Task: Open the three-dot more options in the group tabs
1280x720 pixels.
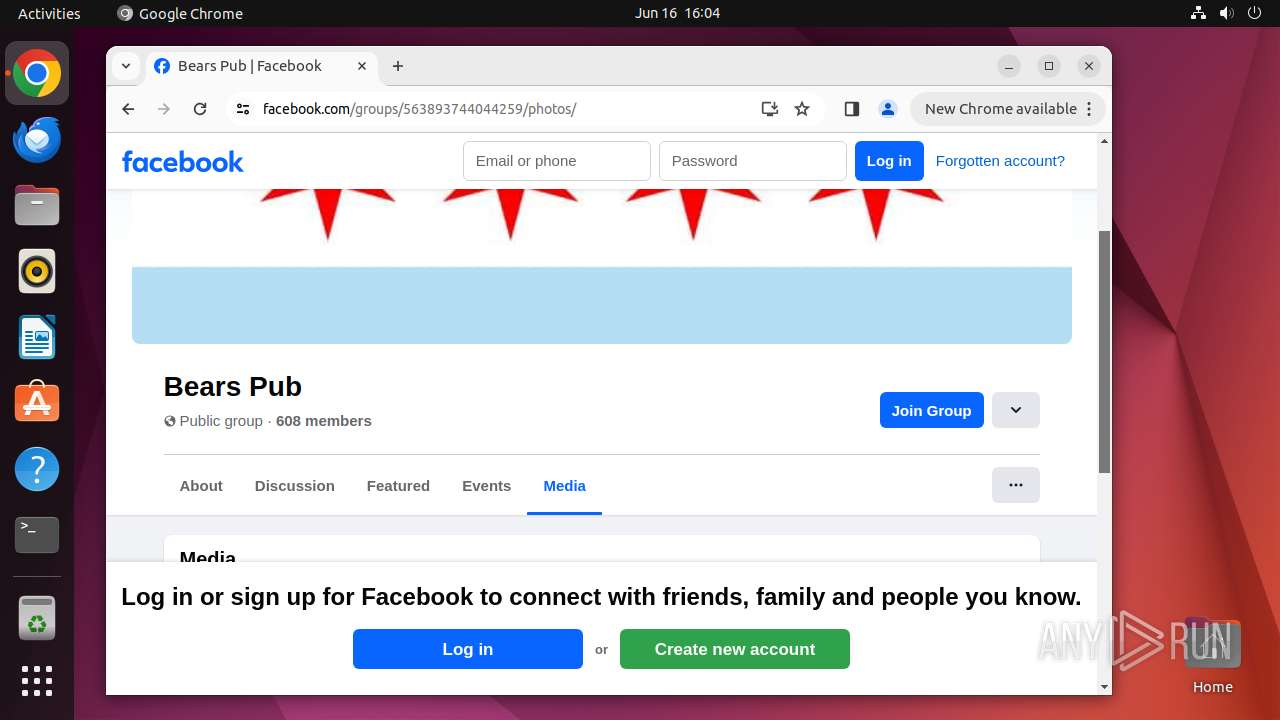Action: point(1016,485)
